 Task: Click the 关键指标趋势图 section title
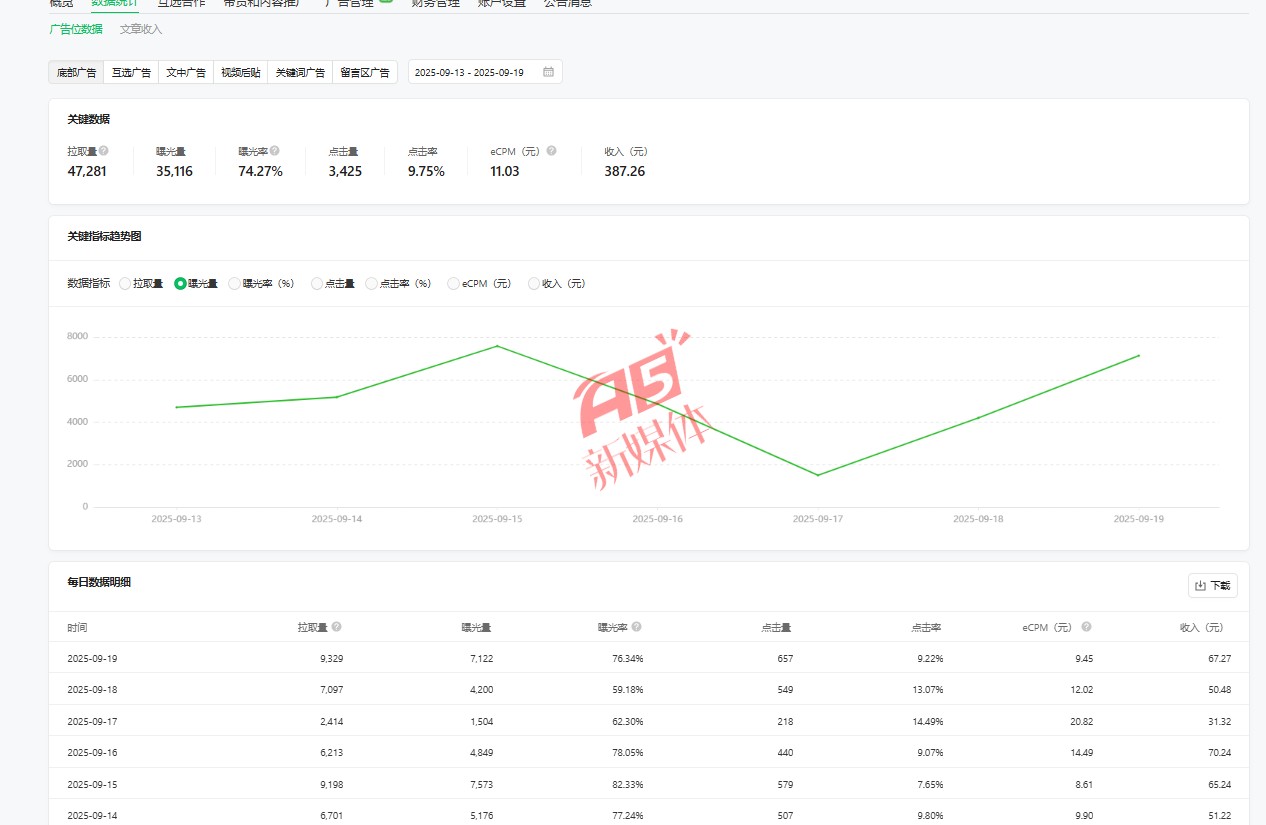(104, 237)
